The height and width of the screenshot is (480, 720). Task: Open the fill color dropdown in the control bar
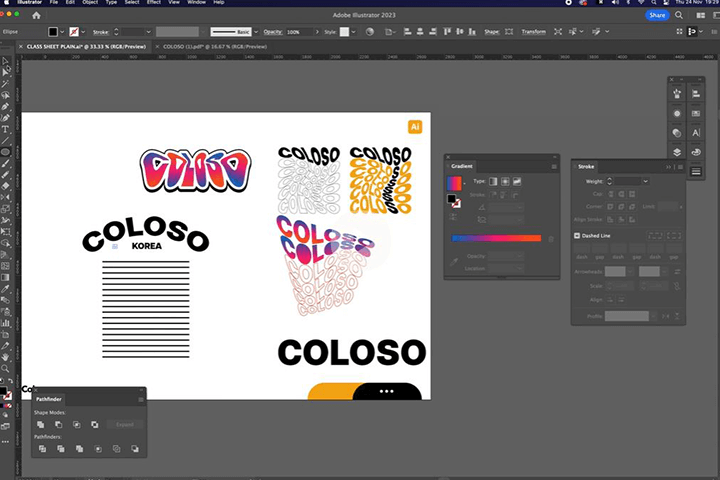(x=62, y=32)
